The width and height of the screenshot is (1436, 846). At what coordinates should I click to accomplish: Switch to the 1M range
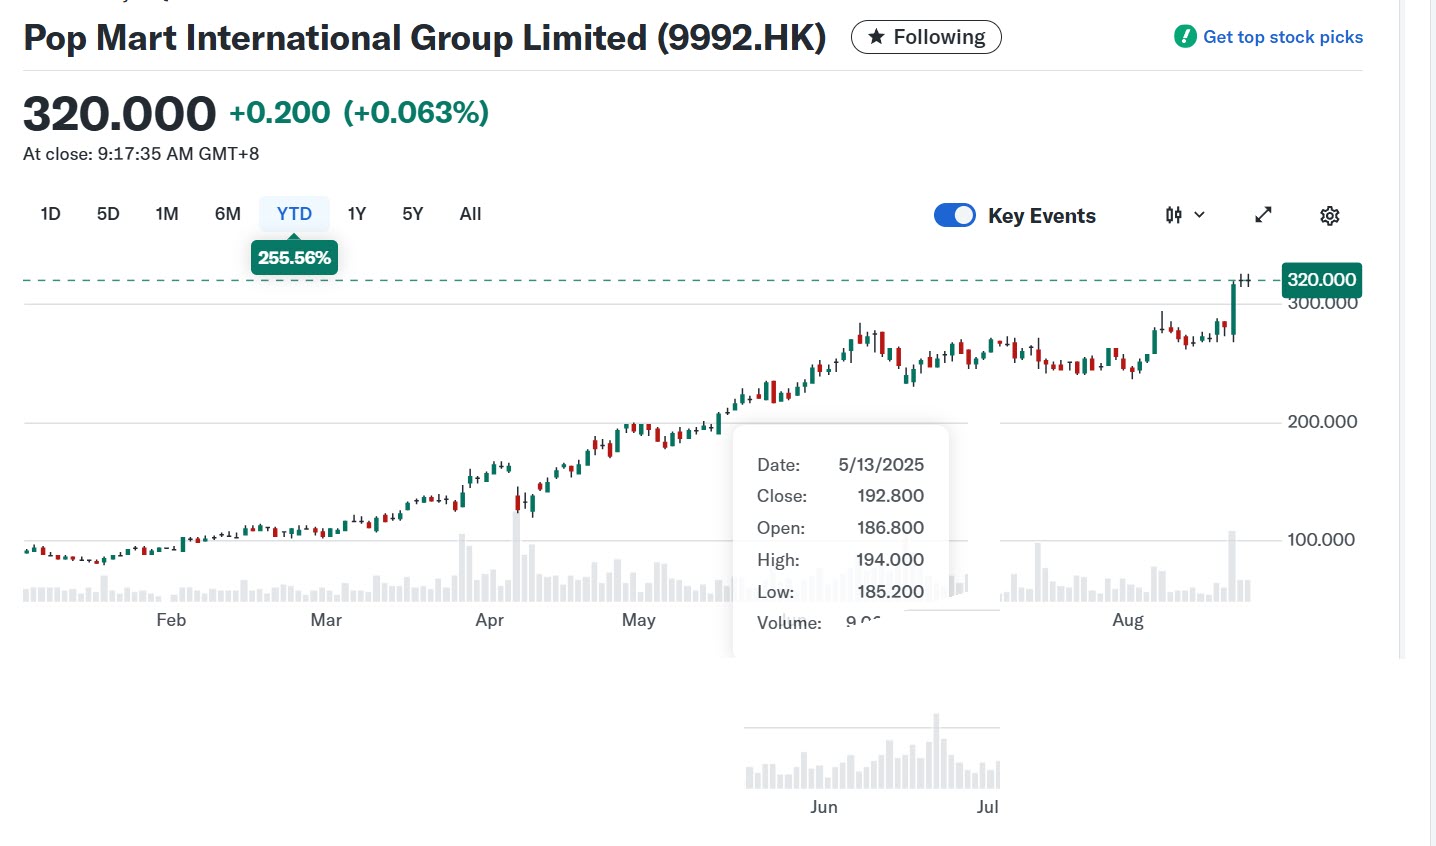pyautogui.click(x=167, y=214)
